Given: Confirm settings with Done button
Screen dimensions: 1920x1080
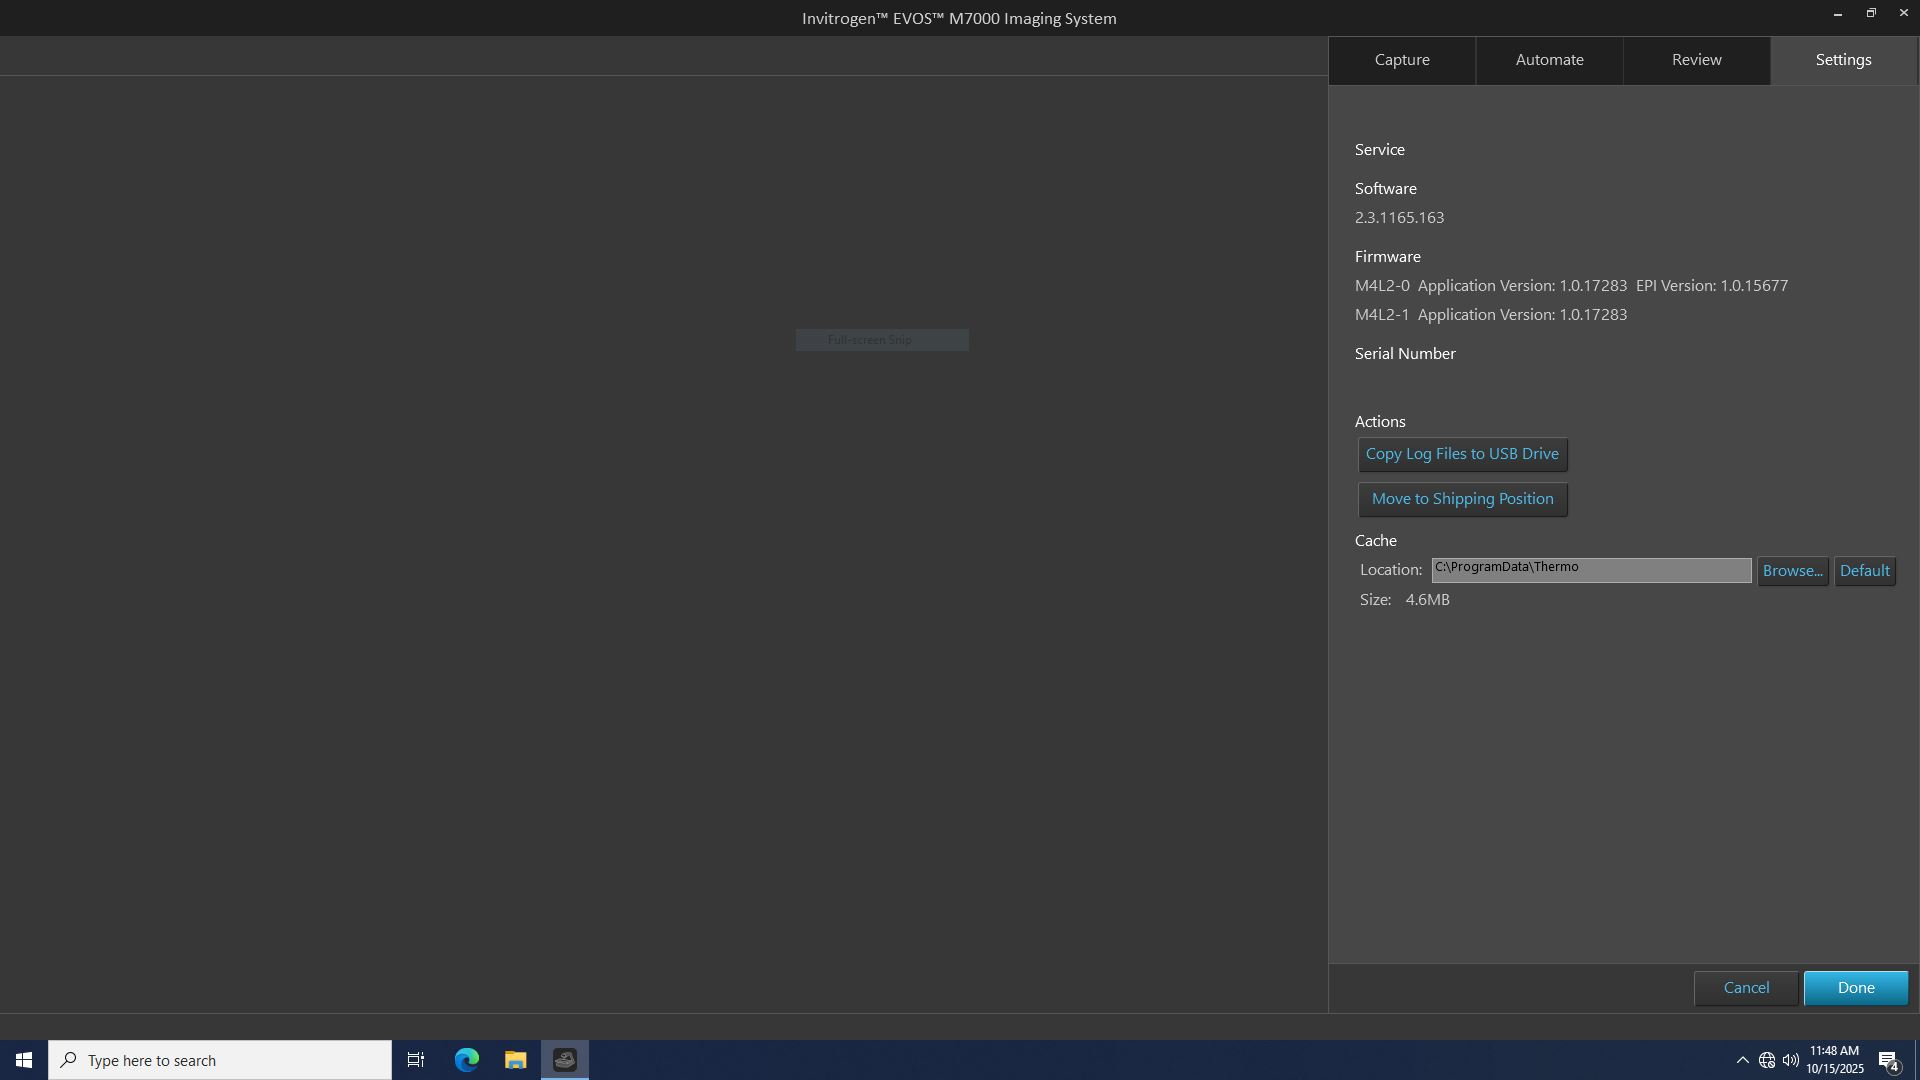Looking at the screenshot, I should click(1854, 988).
